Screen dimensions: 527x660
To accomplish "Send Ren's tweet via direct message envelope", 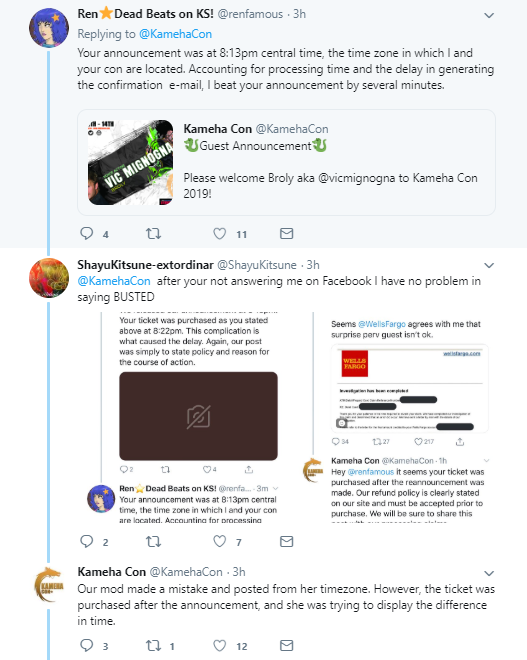I will (x=287, y=233).
